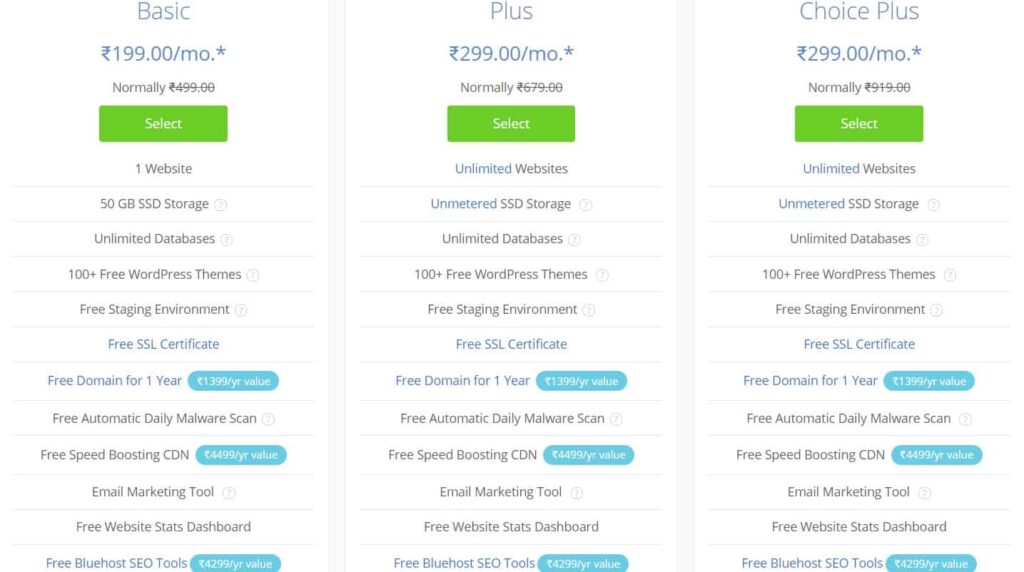This screenshot has width=1024, height=572.
Task: Click help icon beside 50 GB SSD Storage
Action: tap(221, 205)
